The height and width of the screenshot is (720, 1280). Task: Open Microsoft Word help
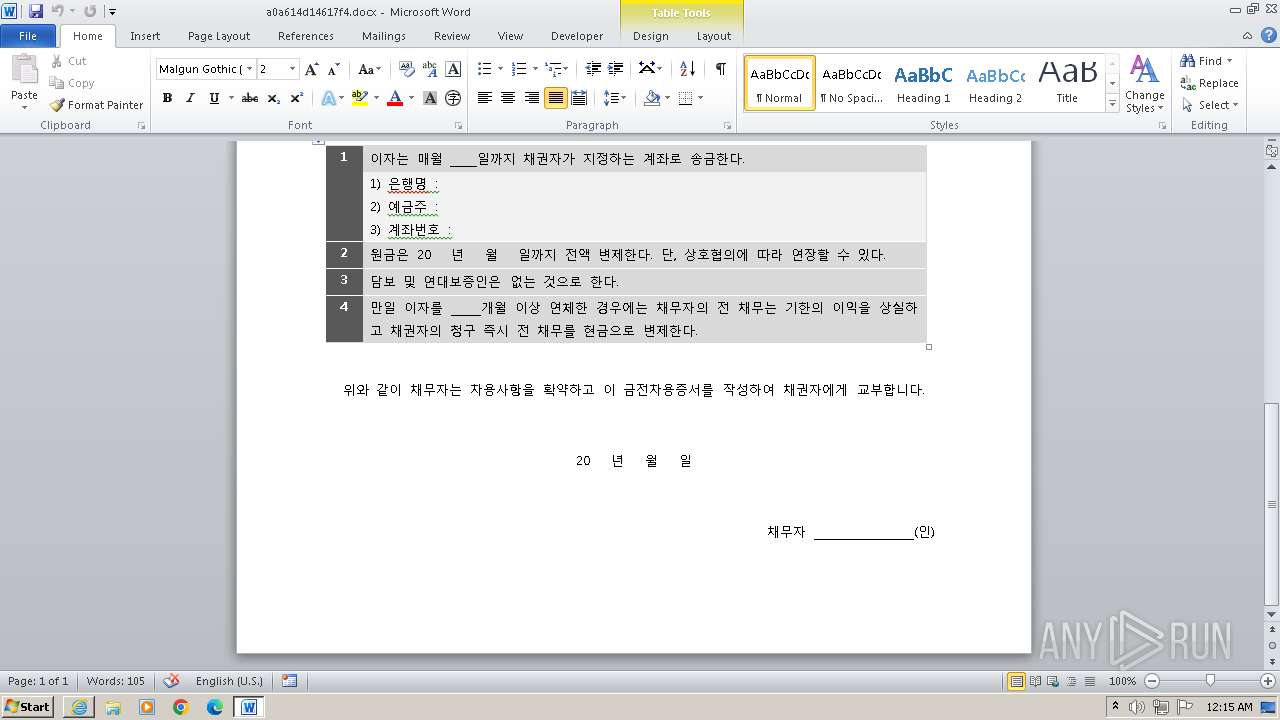[x=1268, y=36]
